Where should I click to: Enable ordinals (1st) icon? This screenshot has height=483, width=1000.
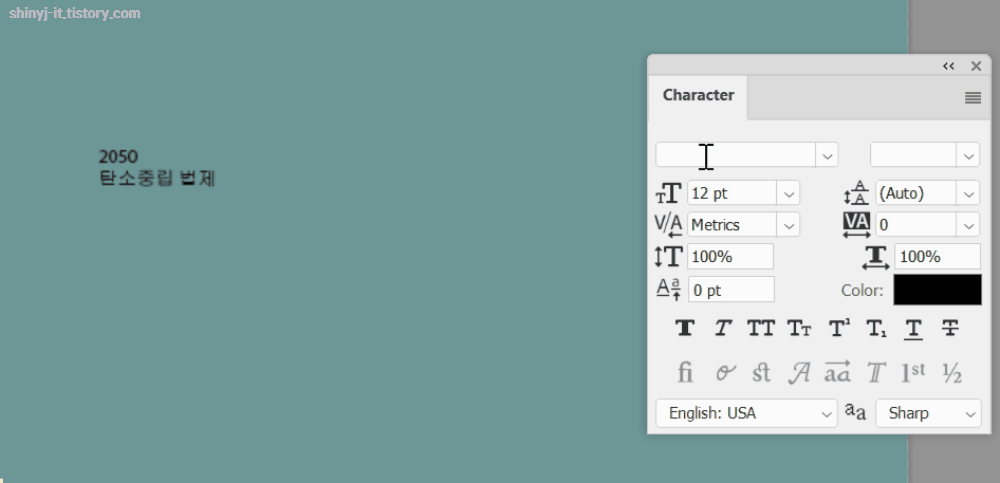[x=913, y=372]
